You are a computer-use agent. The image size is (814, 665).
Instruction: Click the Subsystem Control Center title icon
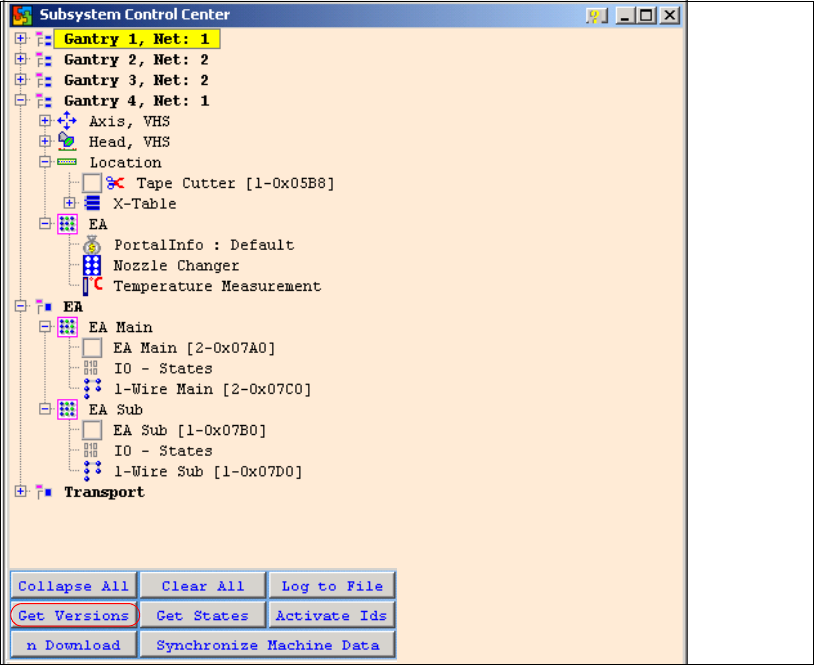pos(22,15)
